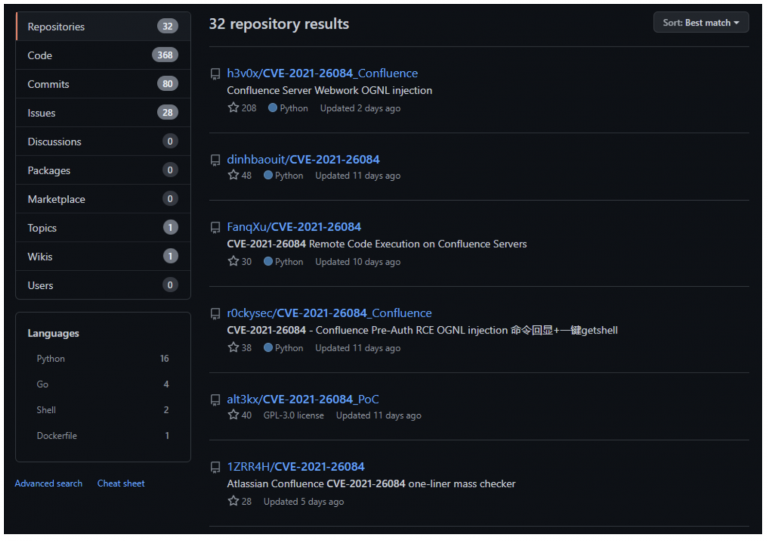The height and width of the screenshot is (541, 768).
Task: Click the star icon for h3v0x repository
Action: pos(233,108)
